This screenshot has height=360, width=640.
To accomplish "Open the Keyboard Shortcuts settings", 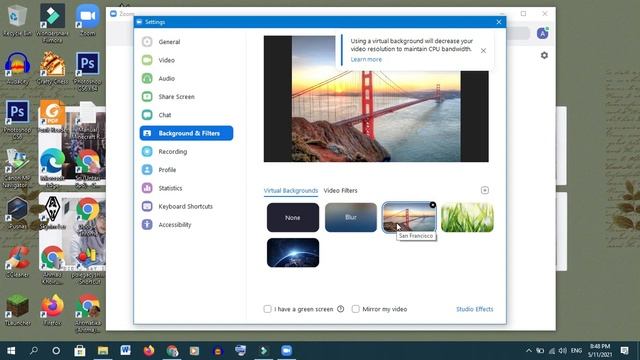I will [x=186, y=207].
